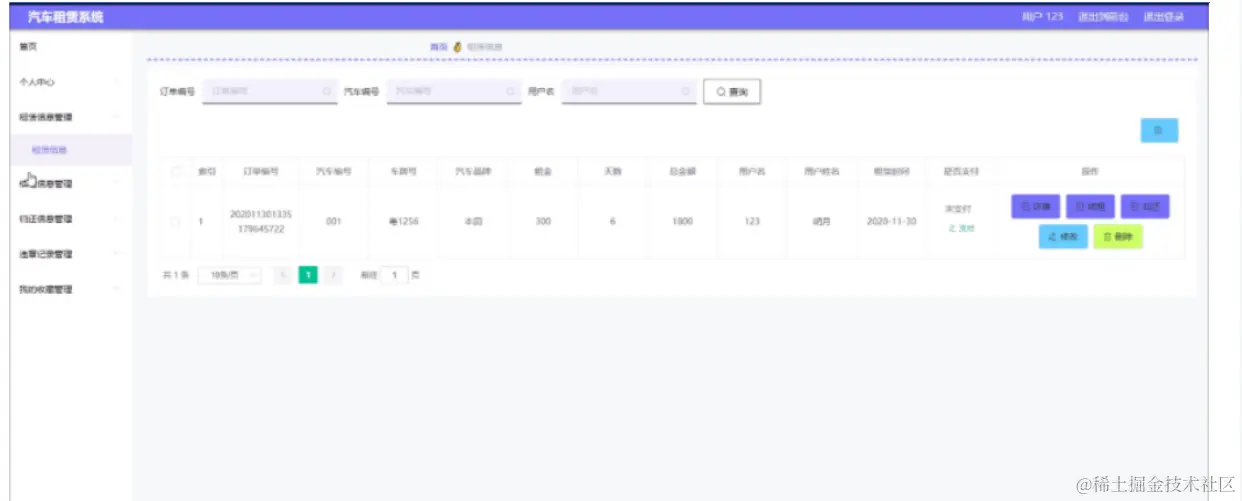Select the 租赁信息 submenu item
1242x501 pixels.
click(x=70, y=150)
